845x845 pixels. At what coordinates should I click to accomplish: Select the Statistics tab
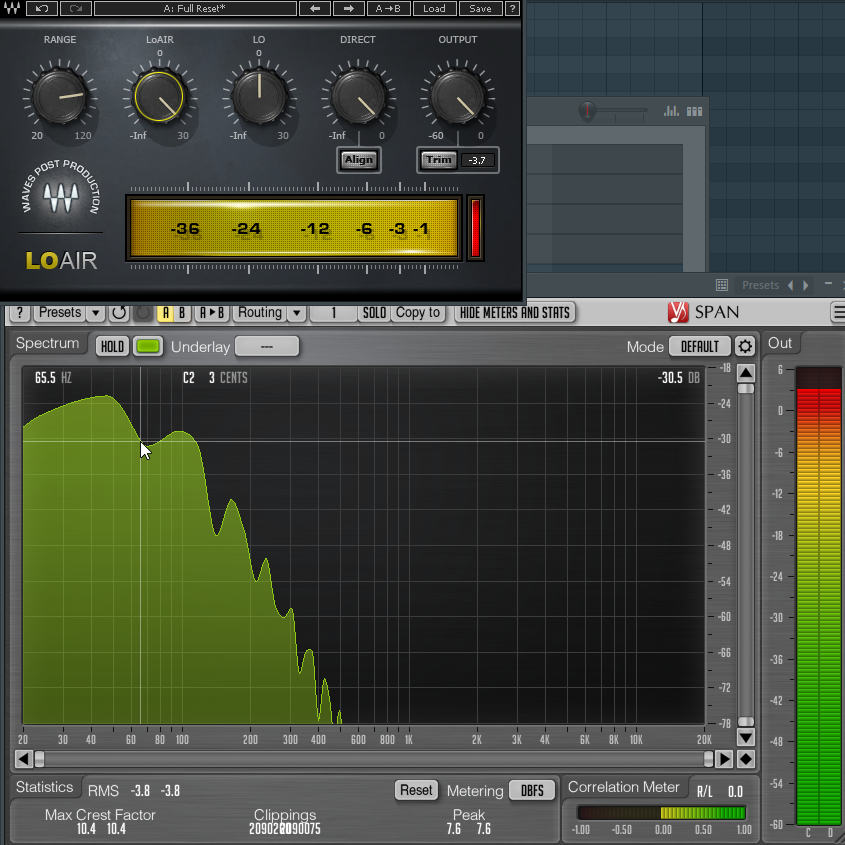coord(45,787)
